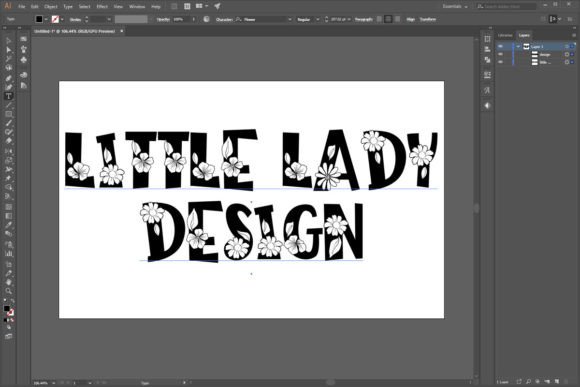Click the Transform button in control bar
This screenshot has width=580, height=387.
[428, 19]
